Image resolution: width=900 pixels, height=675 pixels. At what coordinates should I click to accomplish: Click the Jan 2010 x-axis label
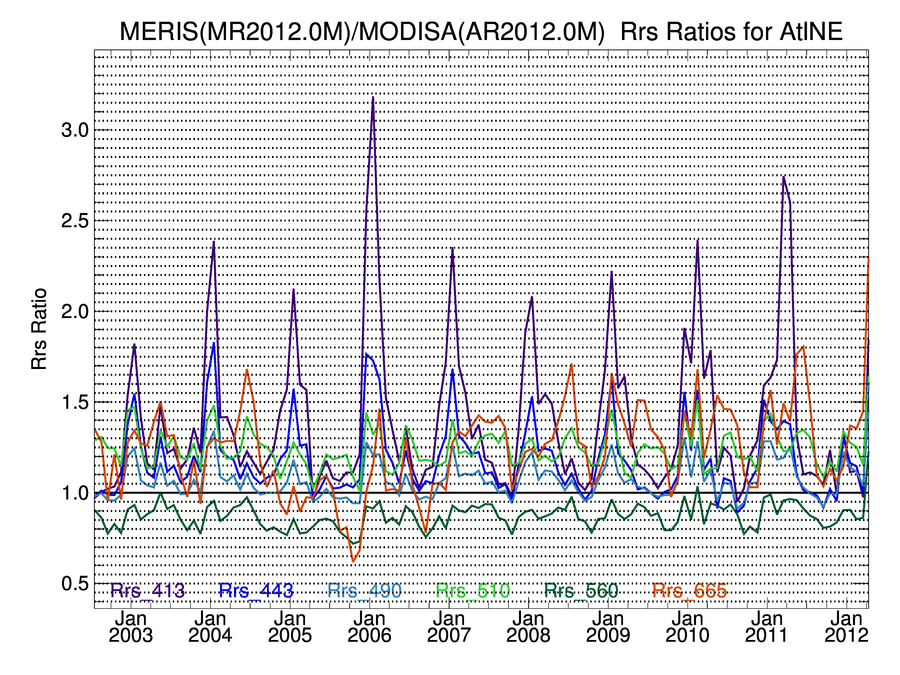point(687,627)
